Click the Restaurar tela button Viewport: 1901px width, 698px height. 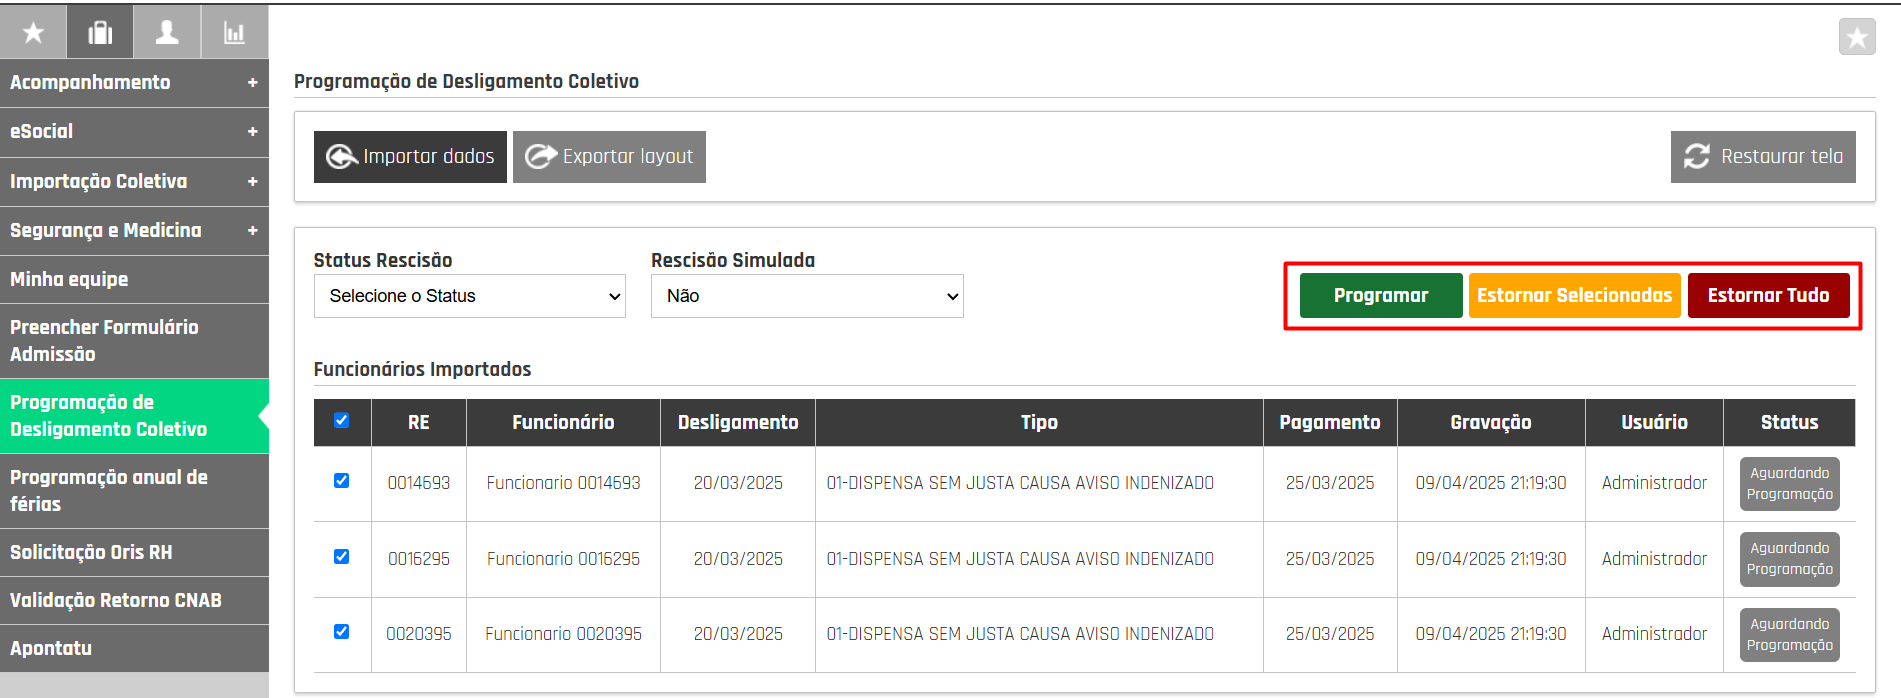pos(1763,157)
